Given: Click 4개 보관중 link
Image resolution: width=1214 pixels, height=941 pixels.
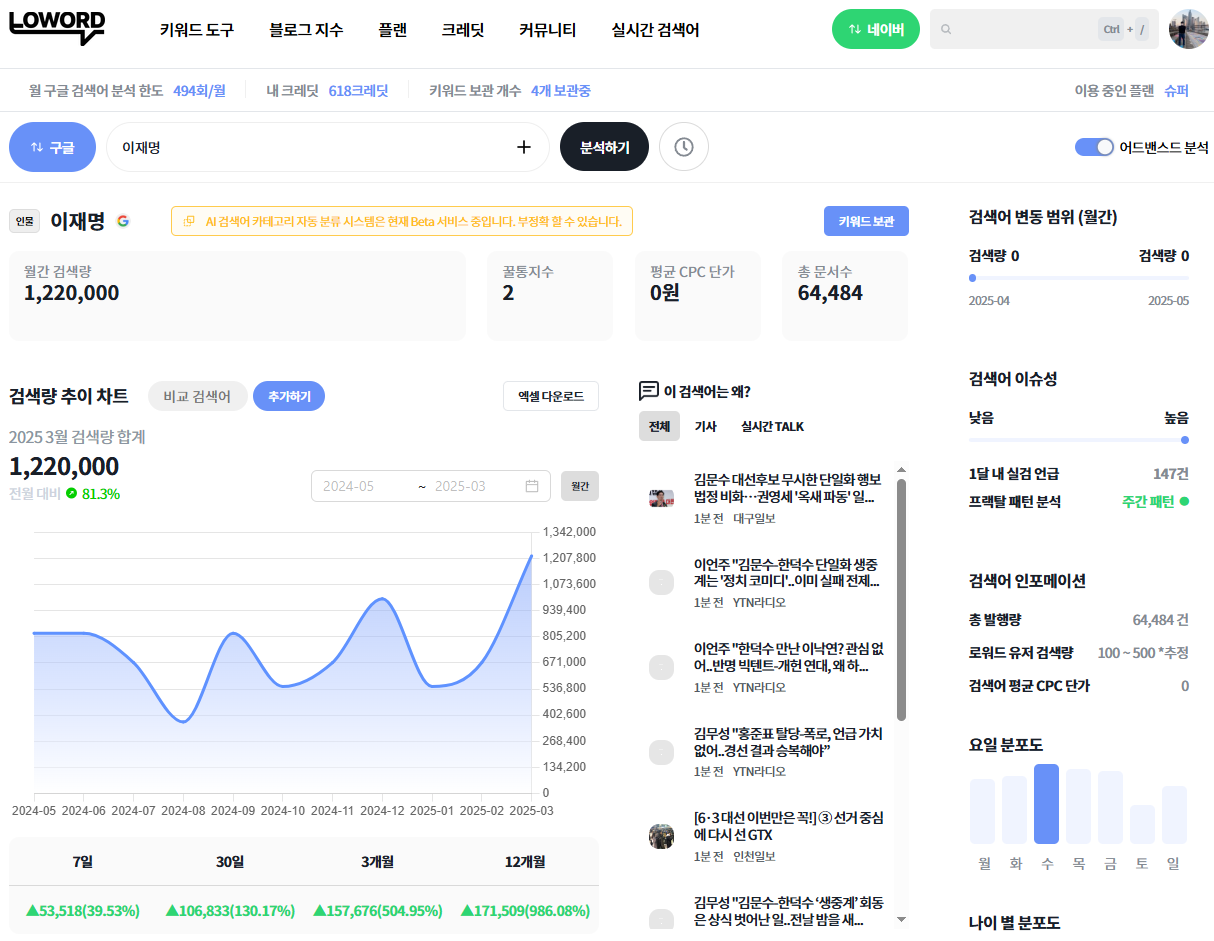Looking at the screenshot, I should point(561,90).
